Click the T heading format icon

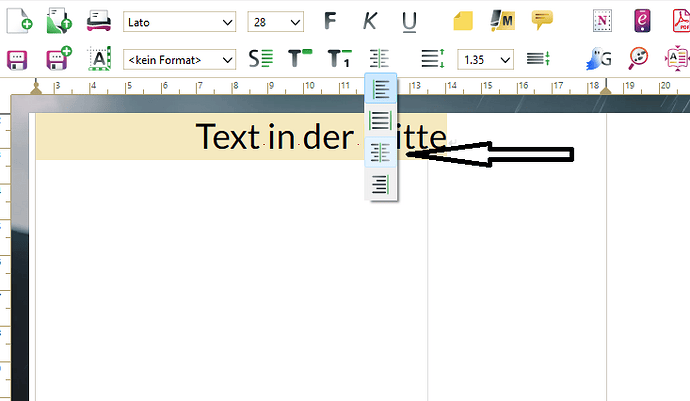[x=300, y=59]
